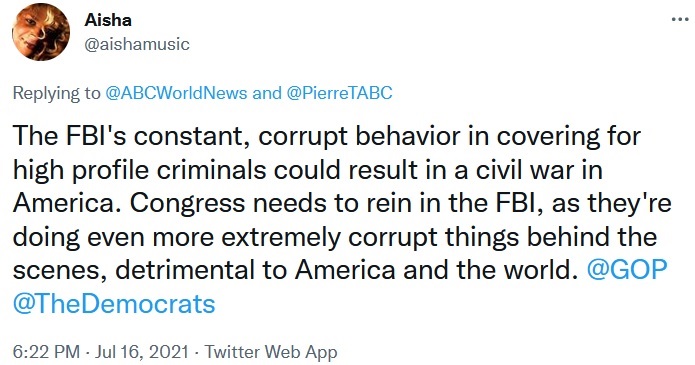Open the three-dot more options menu
Viewport: 695px width, 365px height.
[680, 20]
